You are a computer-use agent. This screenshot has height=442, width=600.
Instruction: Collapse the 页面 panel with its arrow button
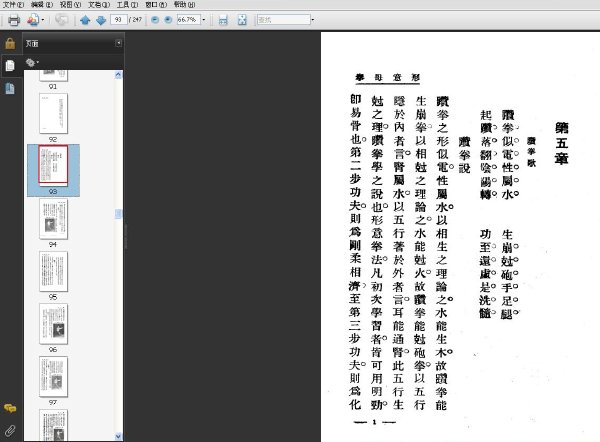pyautogui.click(x=119, y=43)
